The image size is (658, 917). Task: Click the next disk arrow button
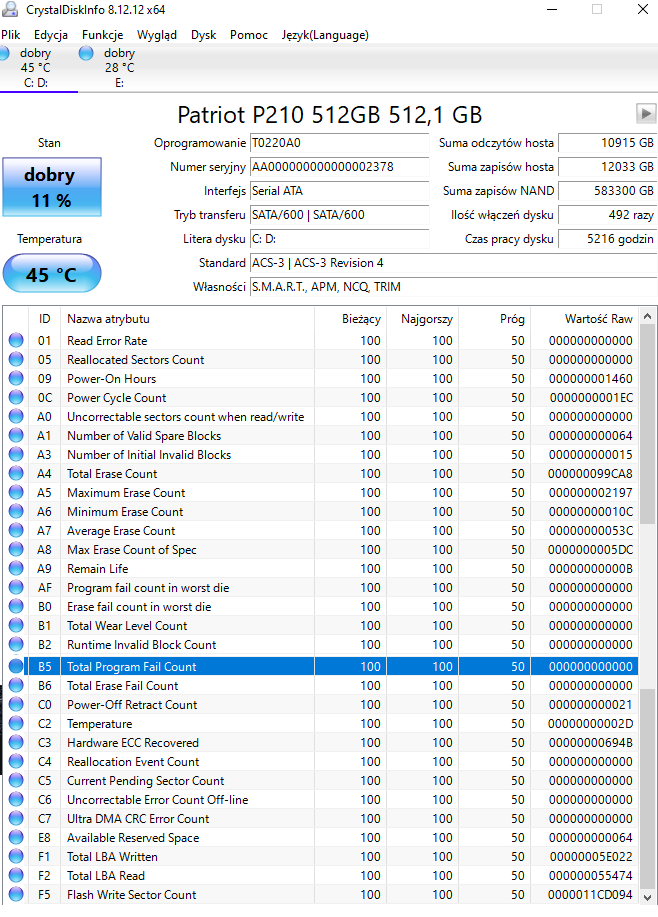(x=646, y=113)
